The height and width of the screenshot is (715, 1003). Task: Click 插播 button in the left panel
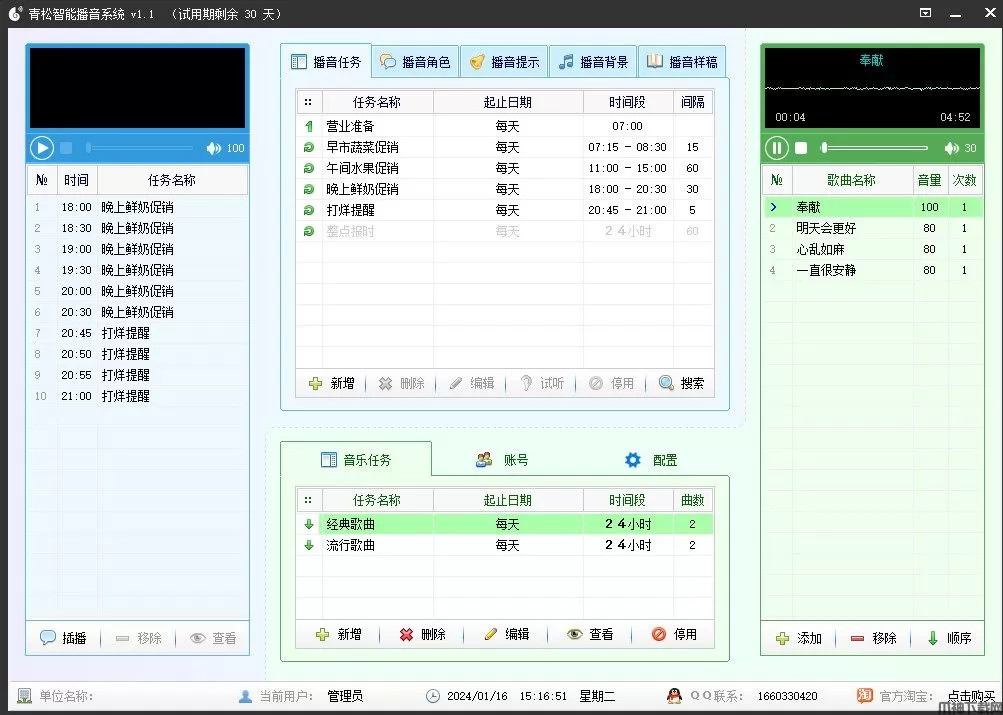click(63, 638)
